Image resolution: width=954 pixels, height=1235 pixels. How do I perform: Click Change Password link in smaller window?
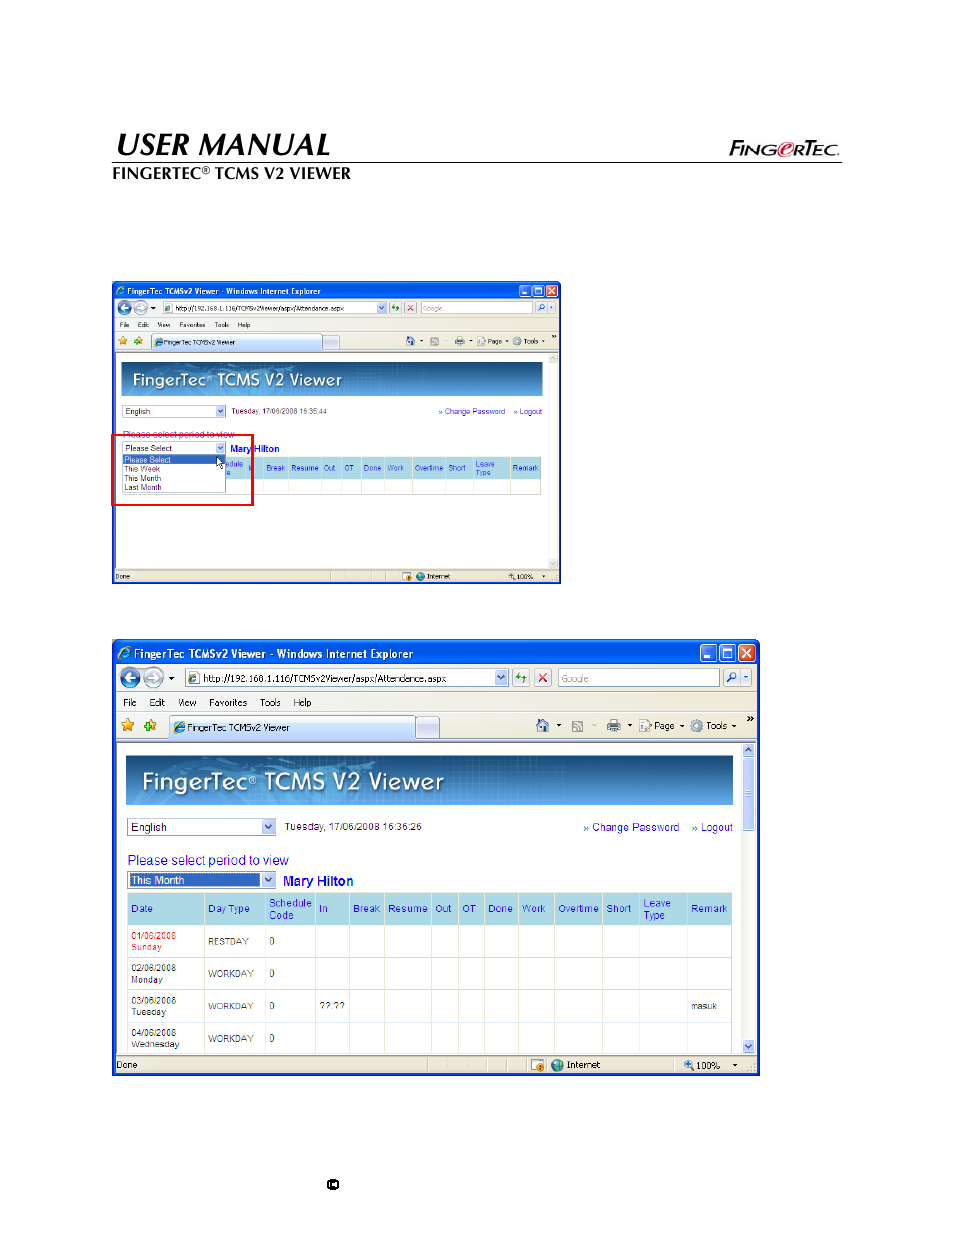(475, 412)
